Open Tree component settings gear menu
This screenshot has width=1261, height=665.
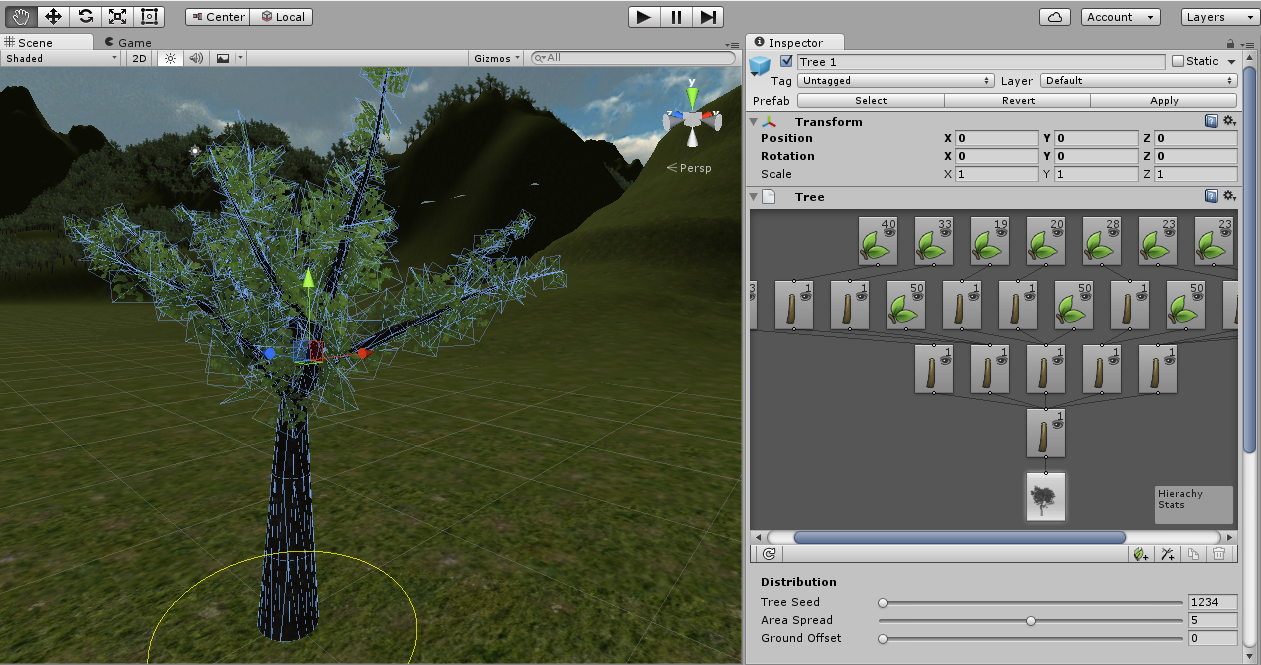[1230, 196]
